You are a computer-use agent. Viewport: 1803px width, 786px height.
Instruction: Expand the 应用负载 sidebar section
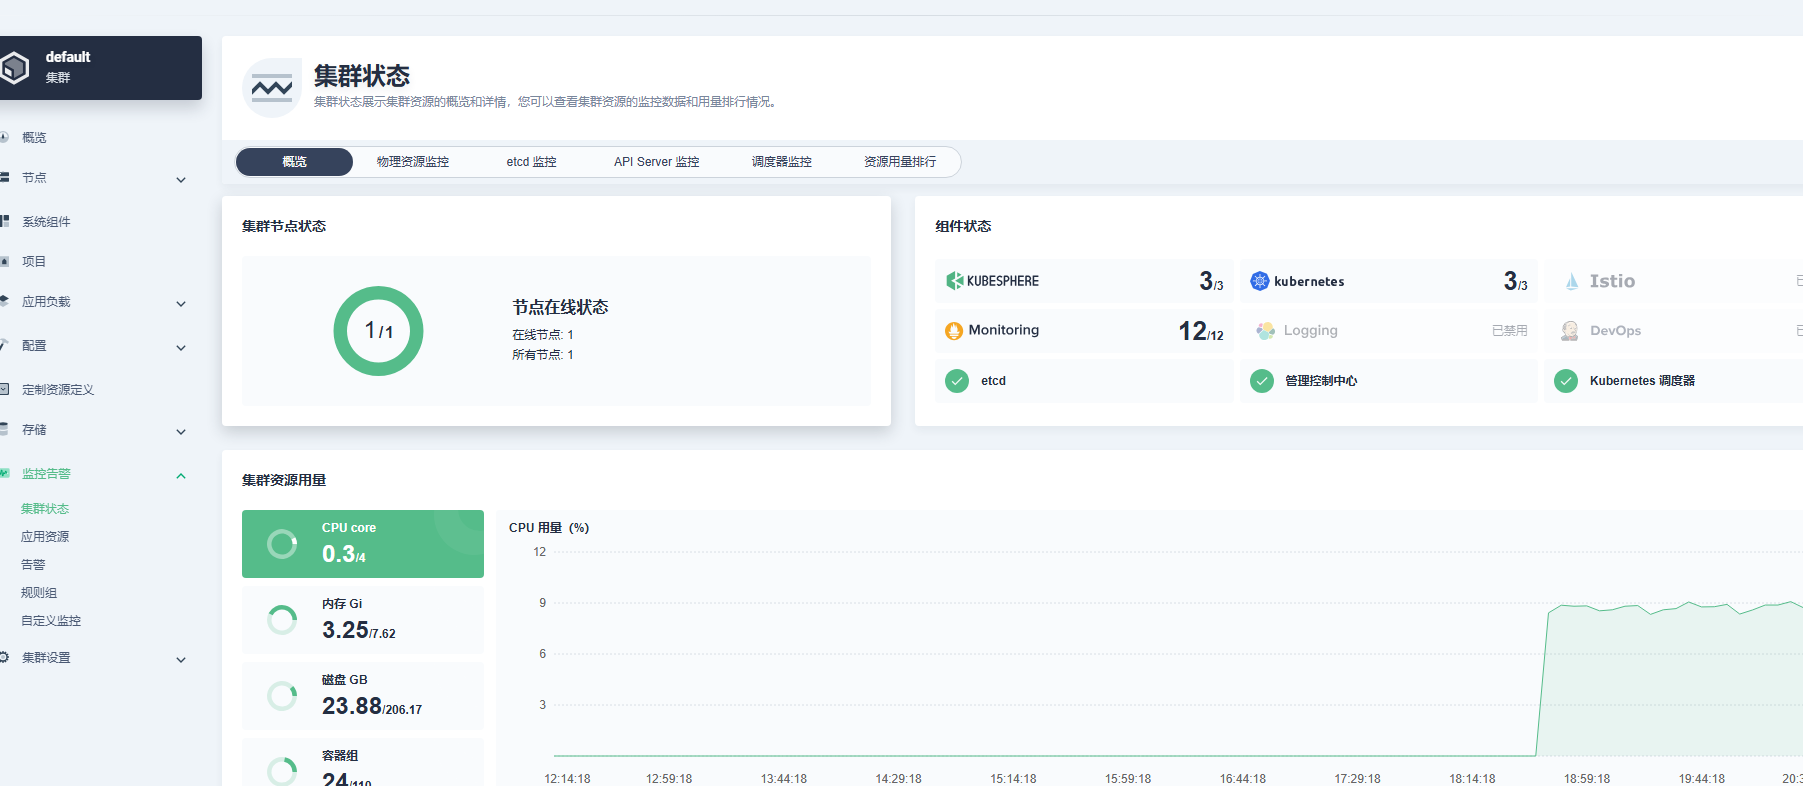[x=181, y=304]
